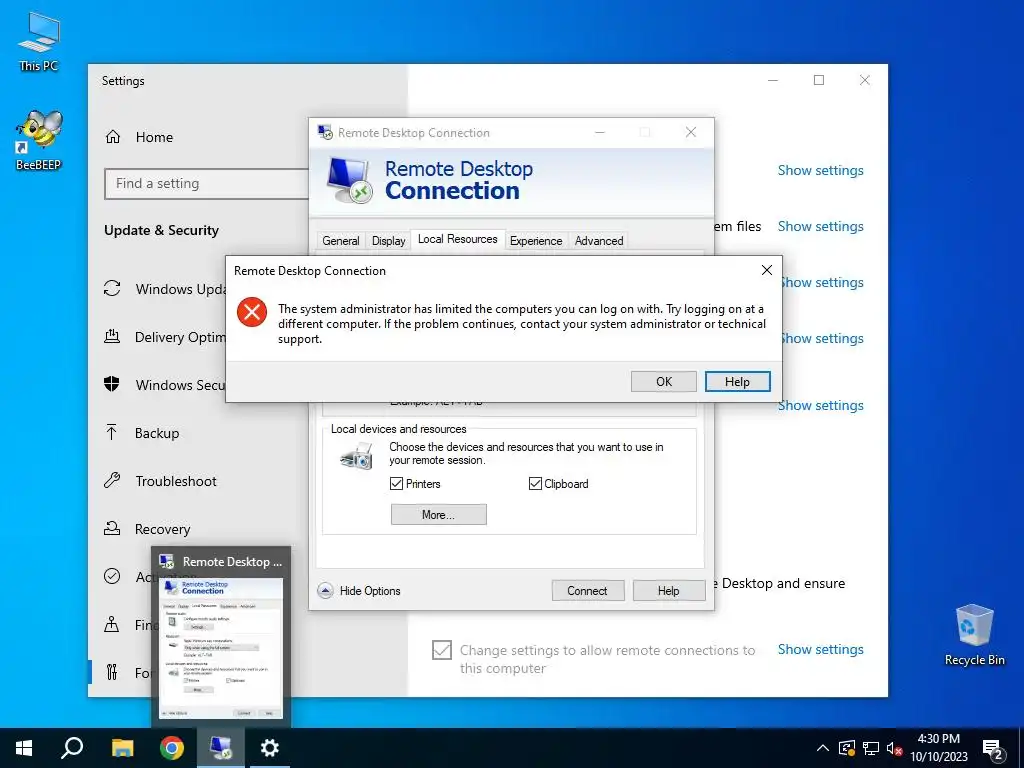Click the muted volume tray icon

894,748
